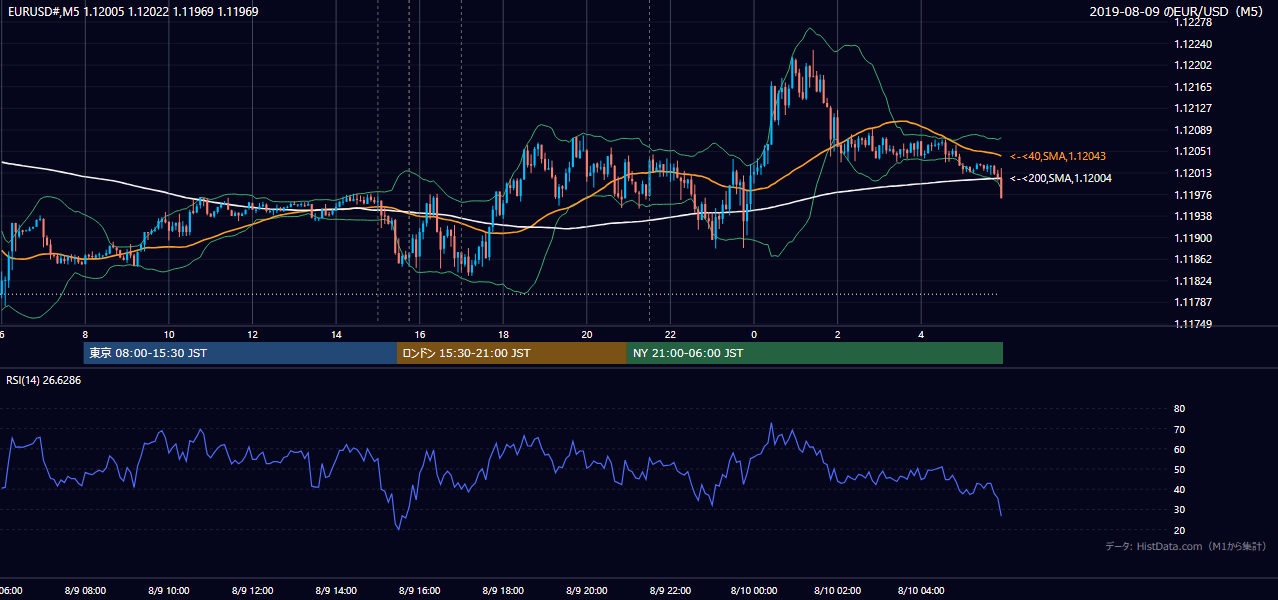Select the NY 21:00-06:00 JST session bar
The height and width of the screenshot is (600, 1278).
coord(815,353)
